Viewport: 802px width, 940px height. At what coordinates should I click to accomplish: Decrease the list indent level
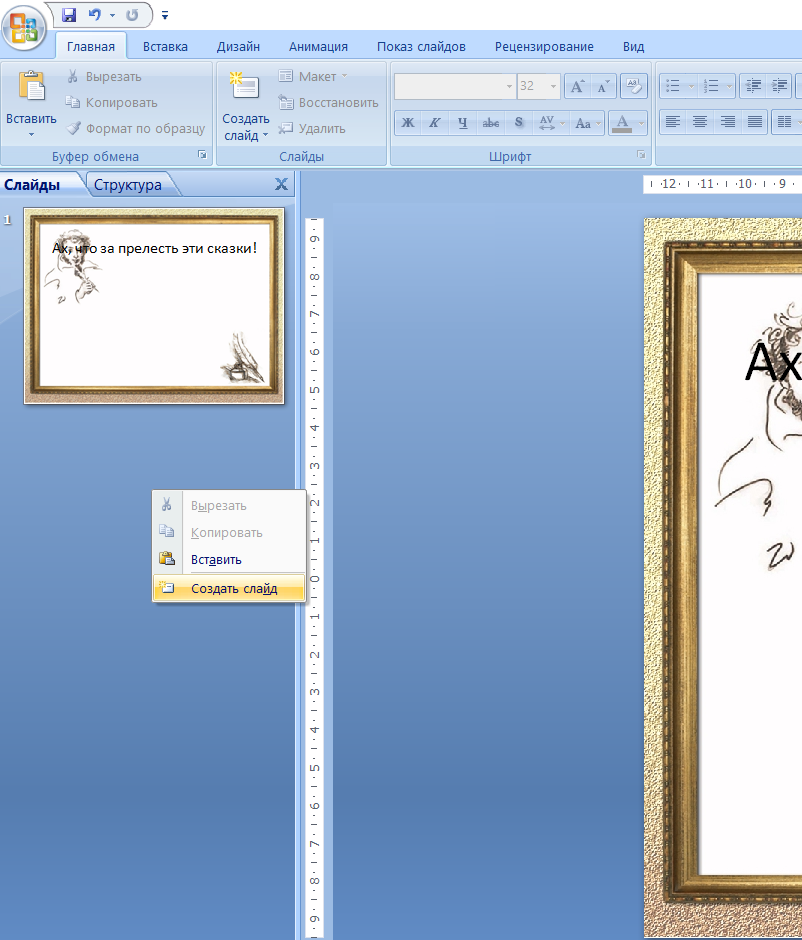tap(753, 86)
